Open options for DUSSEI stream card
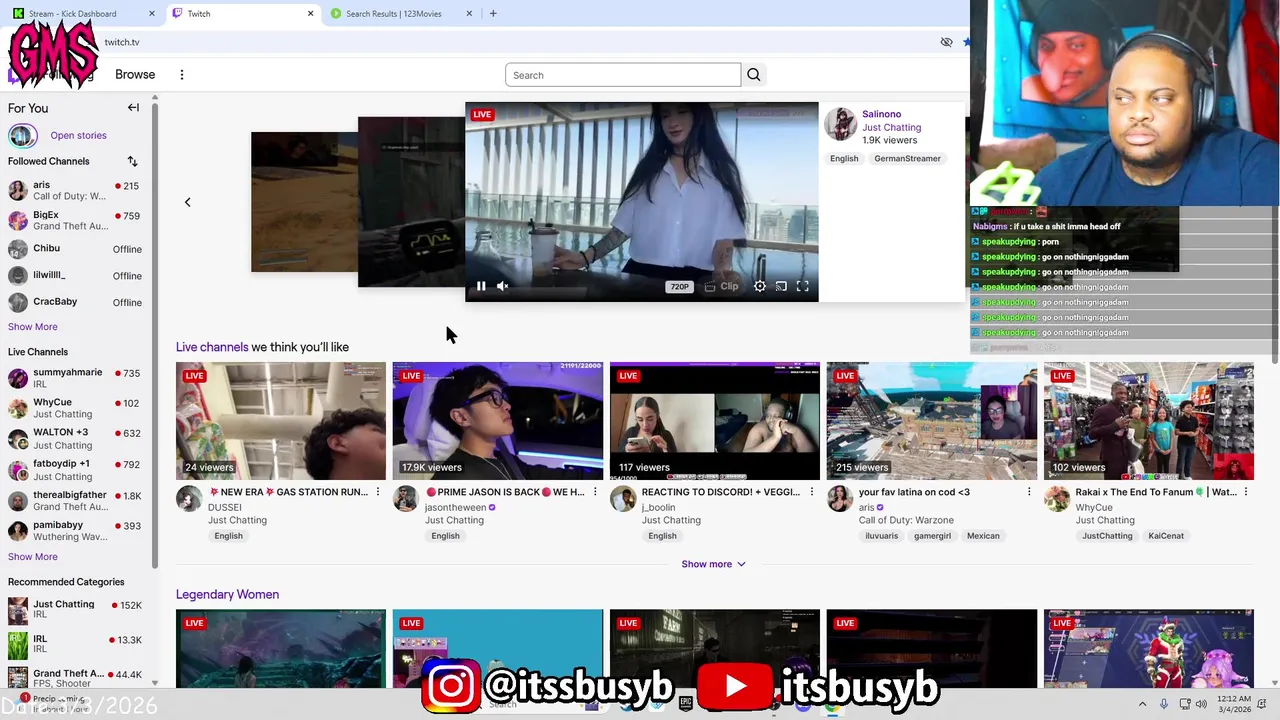This screenshot has width=1280, height=720. (378, 492)
